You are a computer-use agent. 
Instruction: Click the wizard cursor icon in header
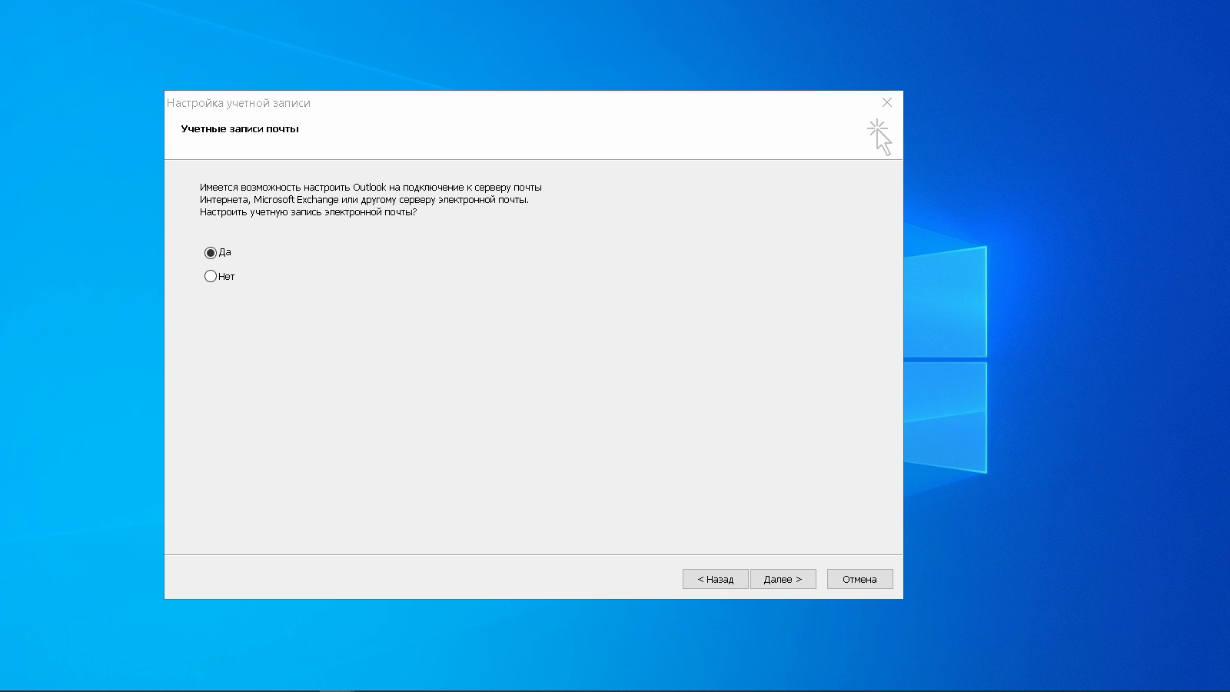coord(879,137)
